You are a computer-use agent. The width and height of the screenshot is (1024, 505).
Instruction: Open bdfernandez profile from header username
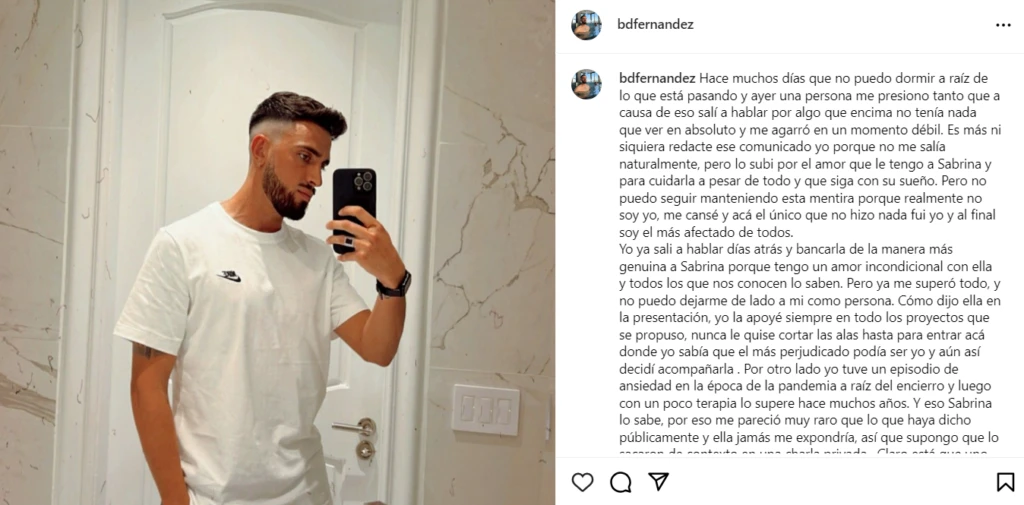tap(655, 25)
